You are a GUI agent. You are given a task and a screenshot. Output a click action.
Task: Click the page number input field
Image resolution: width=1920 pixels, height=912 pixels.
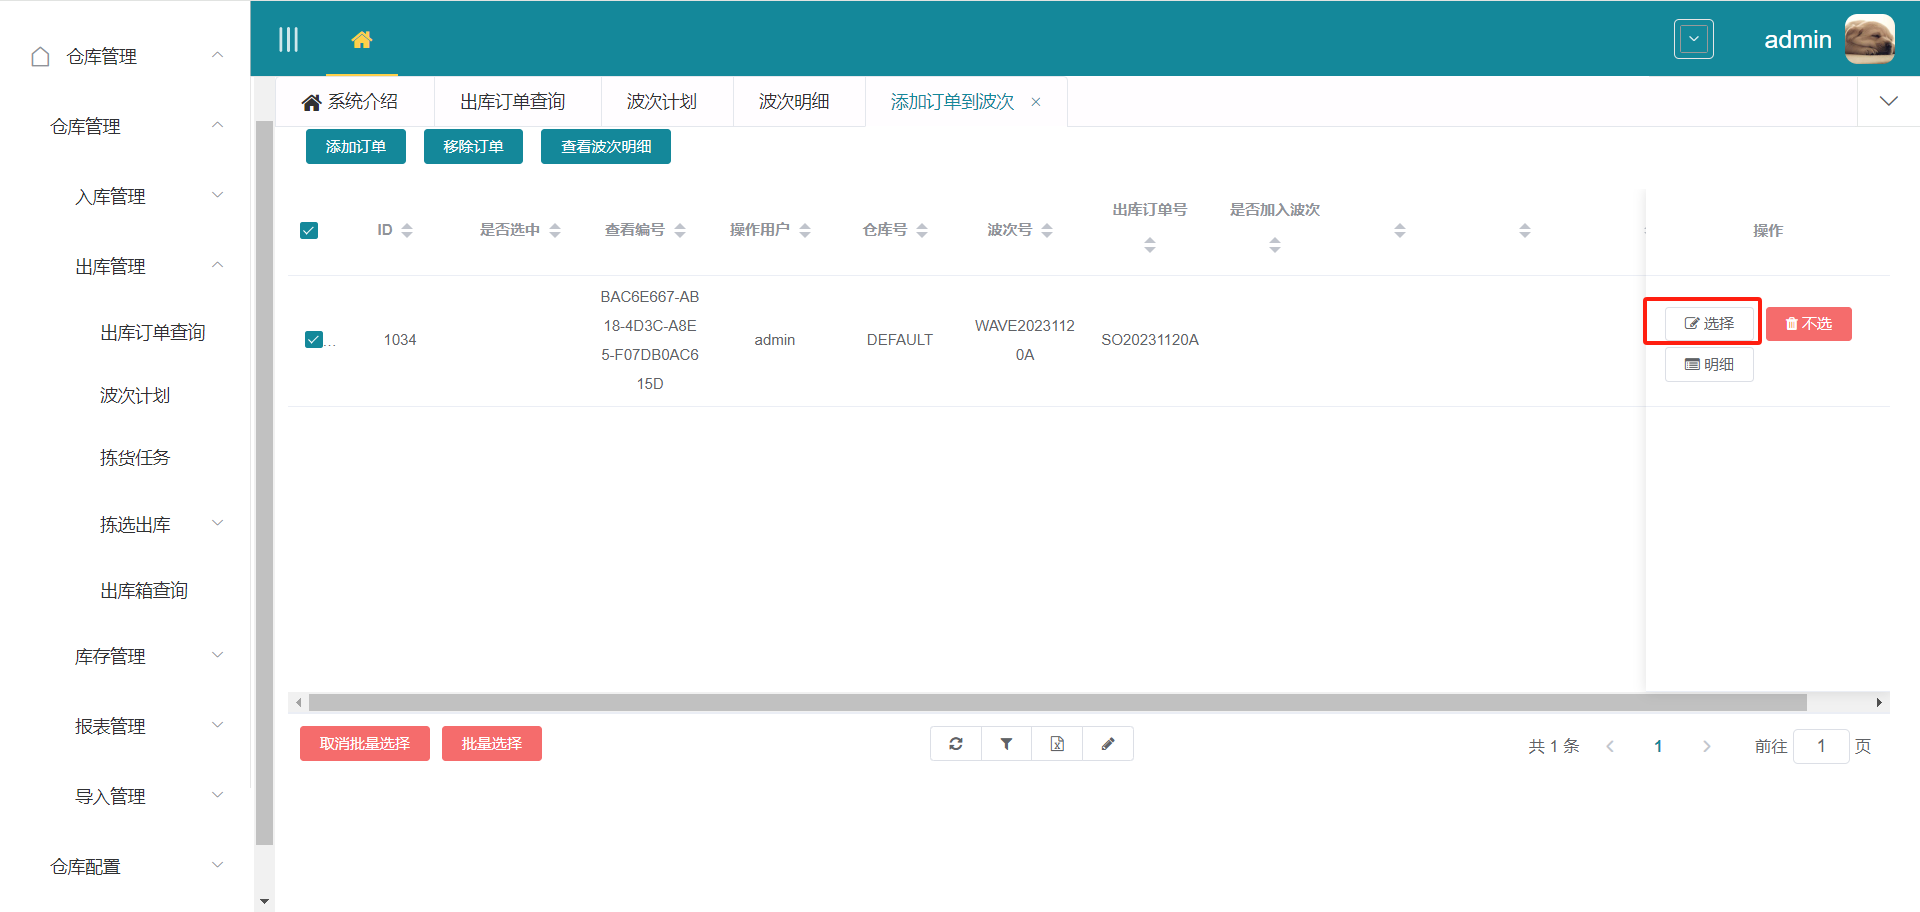(x=1820, y=747)
